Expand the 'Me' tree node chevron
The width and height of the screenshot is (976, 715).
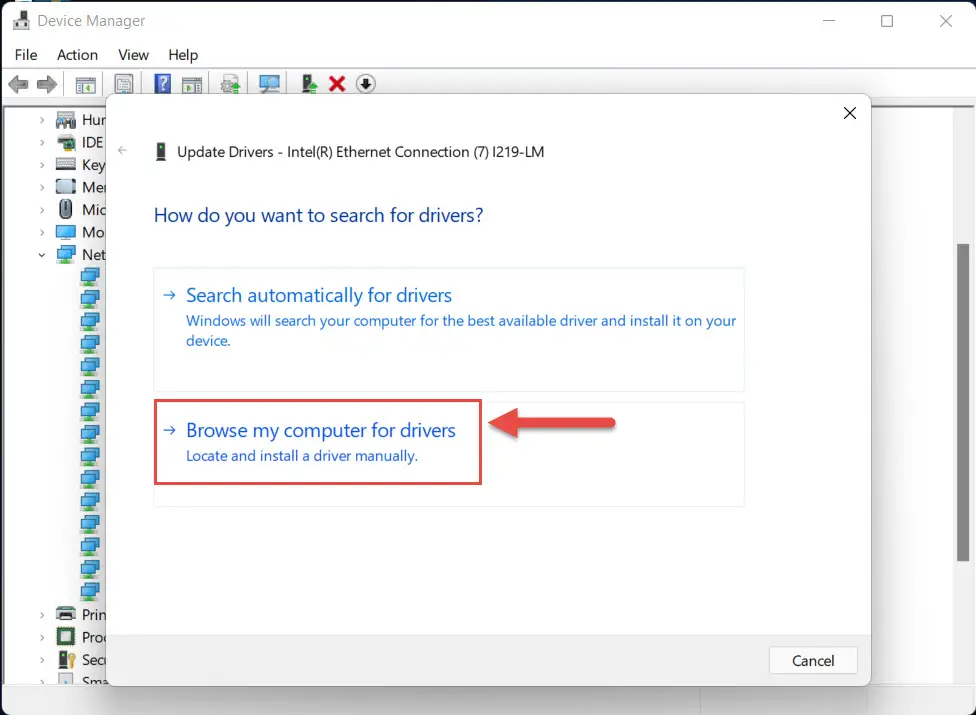(42, 187)
